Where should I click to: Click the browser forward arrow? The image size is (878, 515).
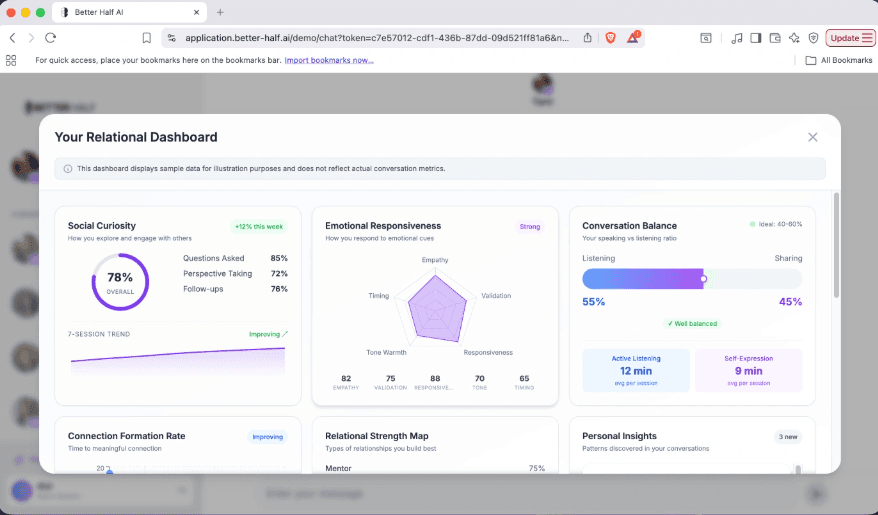click(x=31, y=38)
